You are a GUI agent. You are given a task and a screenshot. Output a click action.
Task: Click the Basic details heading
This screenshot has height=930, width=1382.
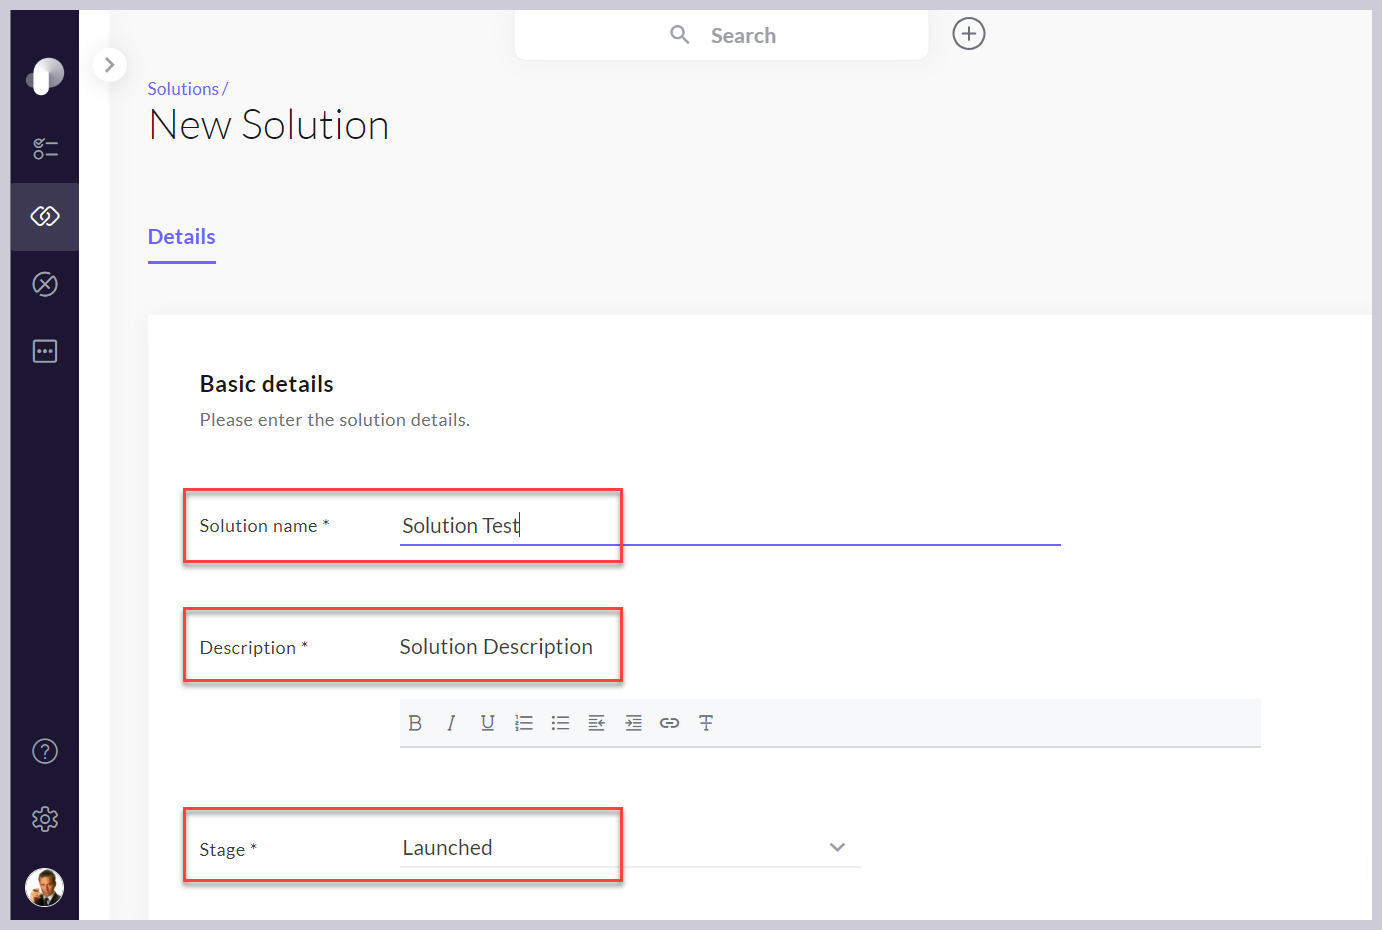267,384
